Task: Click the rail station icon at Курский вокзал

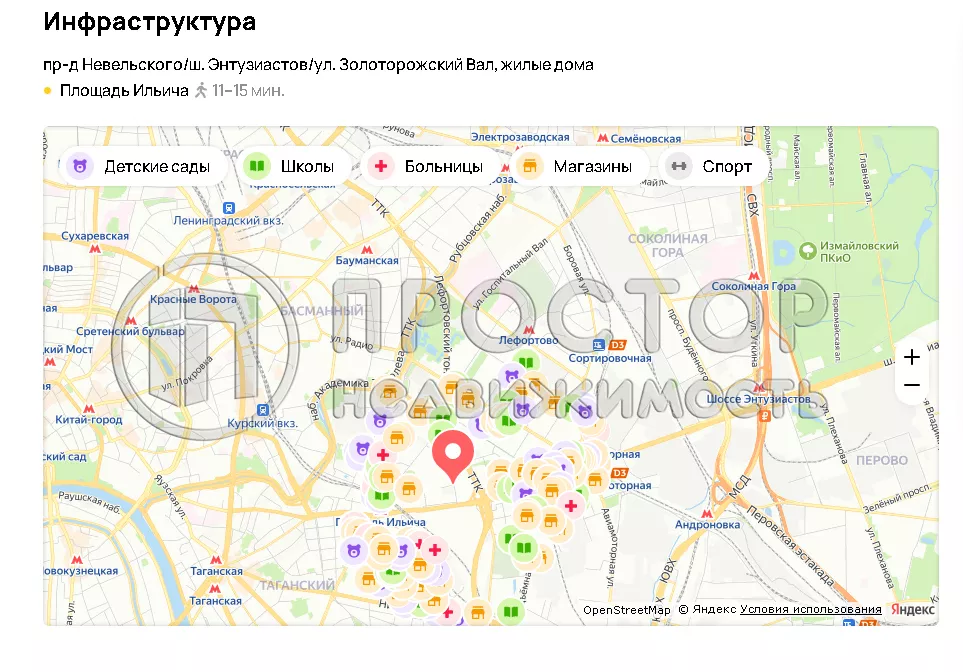Action: pyautogui.click(x=262, y=409)
